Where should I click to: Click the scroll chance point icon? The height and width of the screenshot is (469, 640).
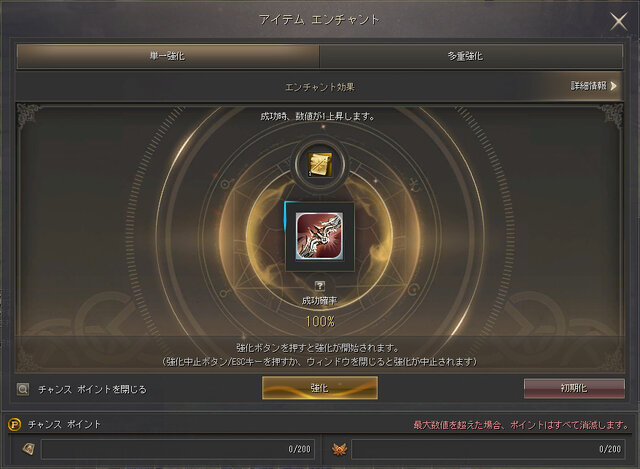pos(28,449)
